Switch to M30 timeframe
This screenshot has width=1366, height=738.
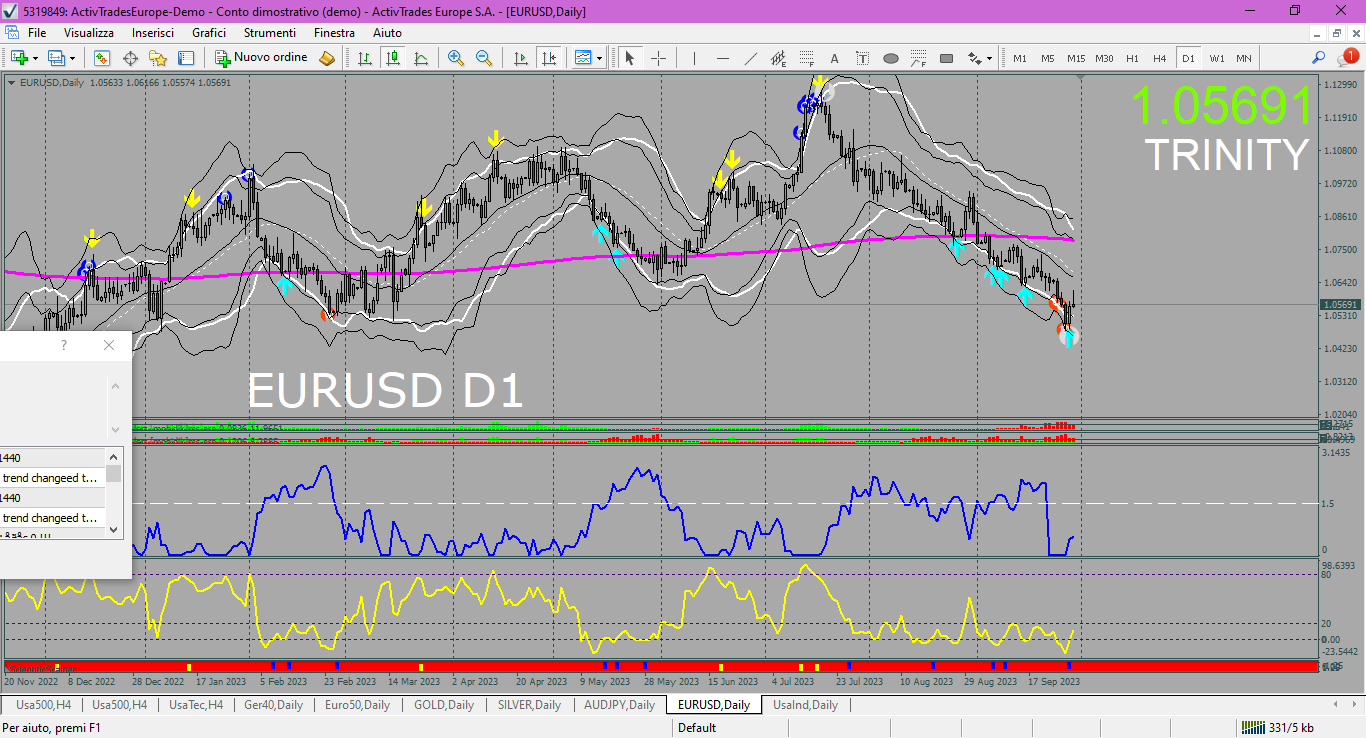[1104, 58]
